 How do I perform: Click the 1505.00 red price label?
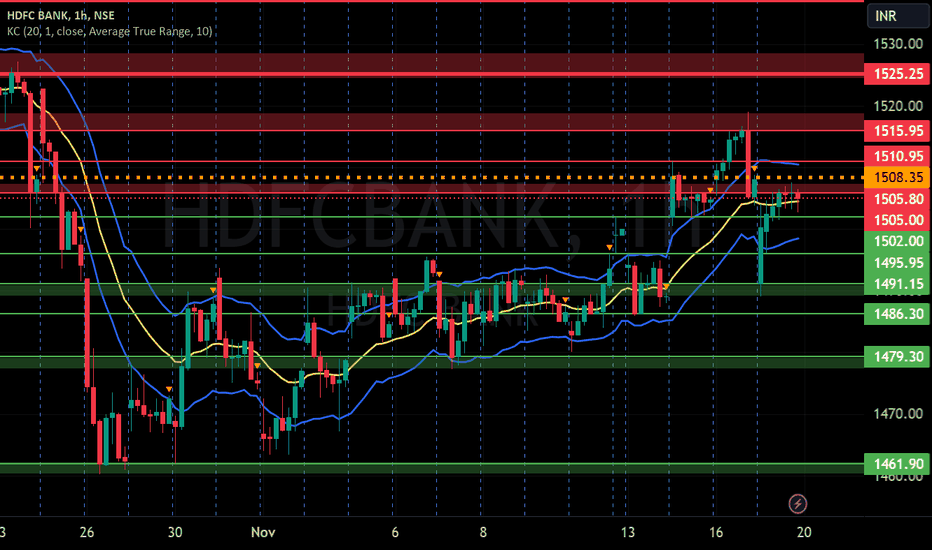point(897,220)
